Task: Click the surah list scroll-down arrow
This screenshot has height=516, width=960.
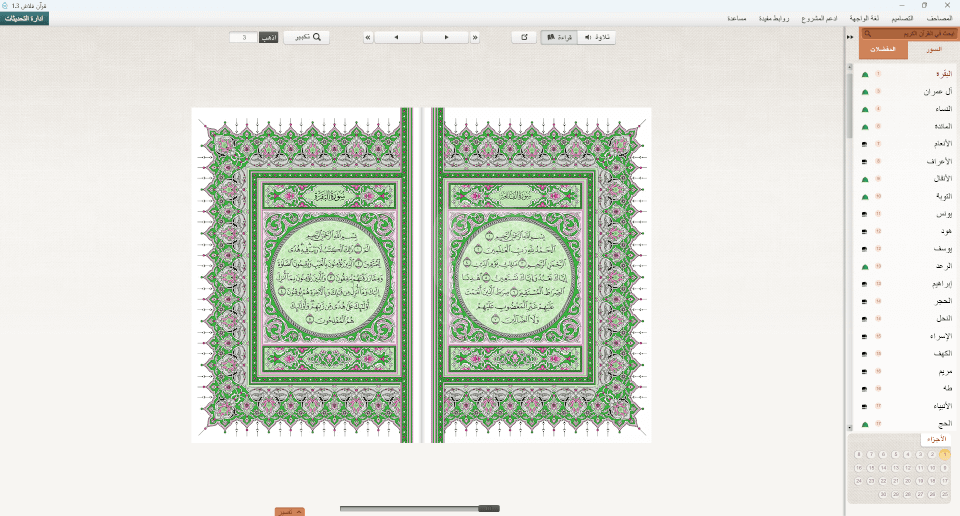Action: coord(850,427)
